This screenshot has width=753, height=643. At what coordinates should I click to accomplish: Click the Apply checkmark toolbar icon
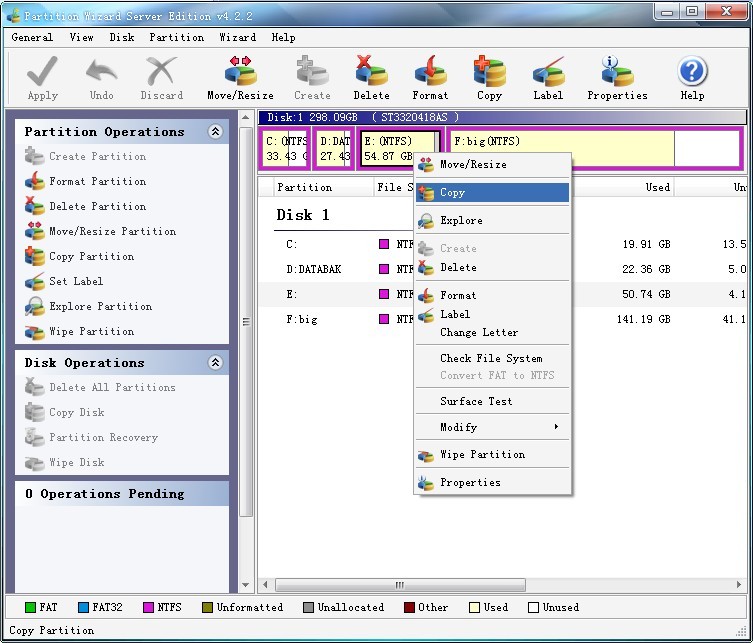pos(43,78)
